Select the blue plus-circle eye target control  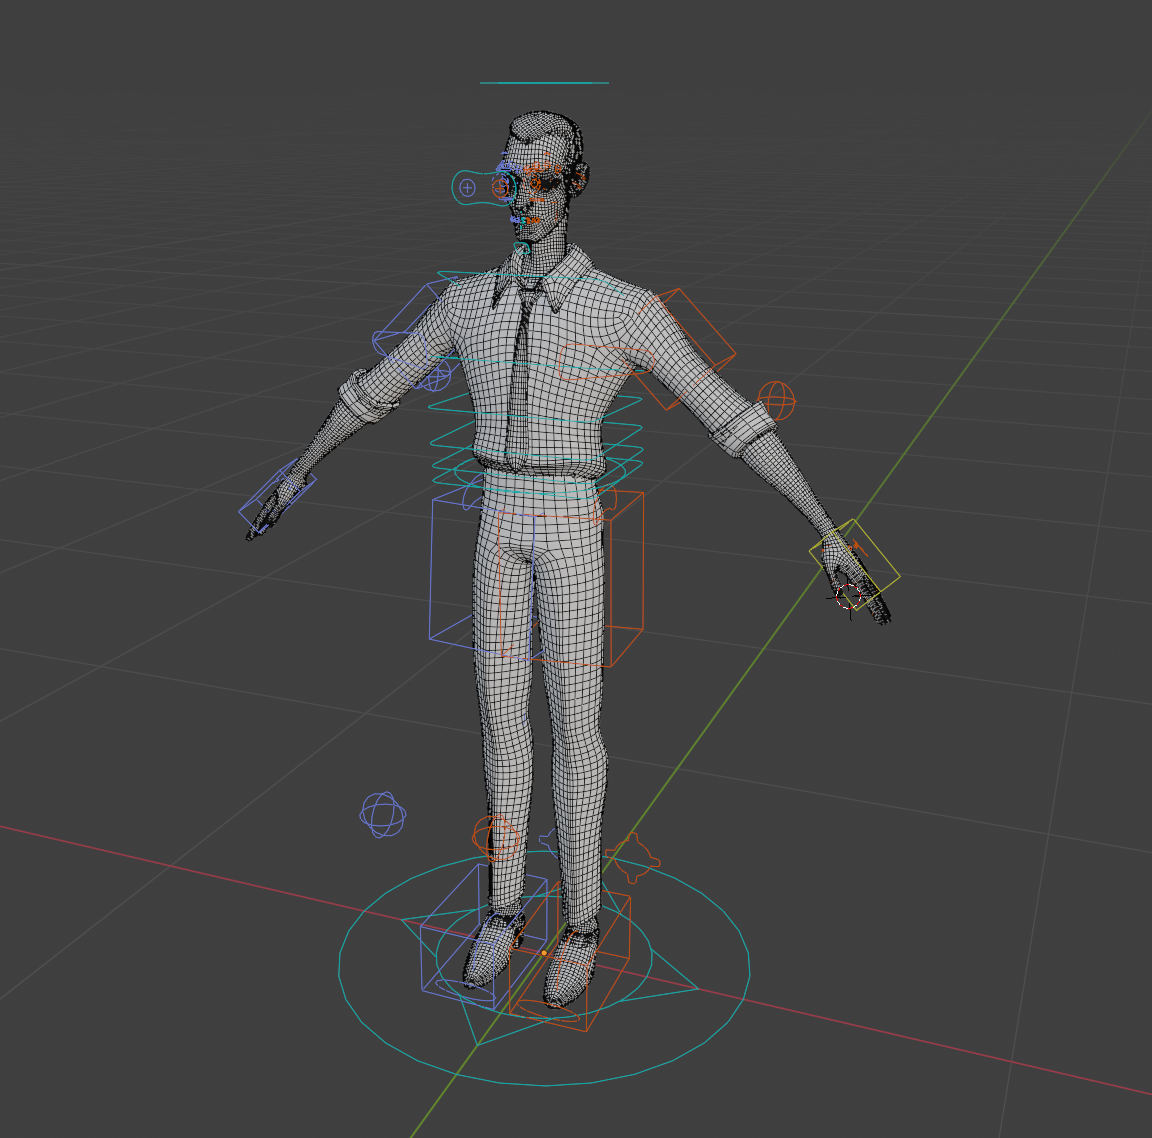[466, 186]
